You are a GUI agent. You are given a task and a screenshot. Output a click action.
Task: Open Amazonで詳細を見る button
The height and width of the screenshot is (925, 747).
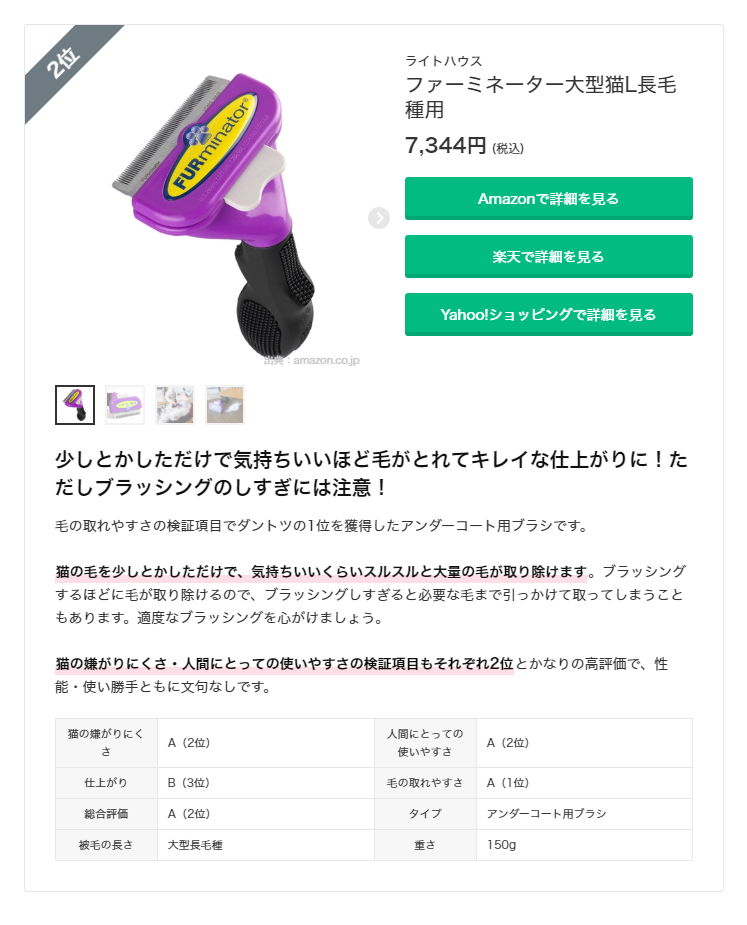click(548, 199)
